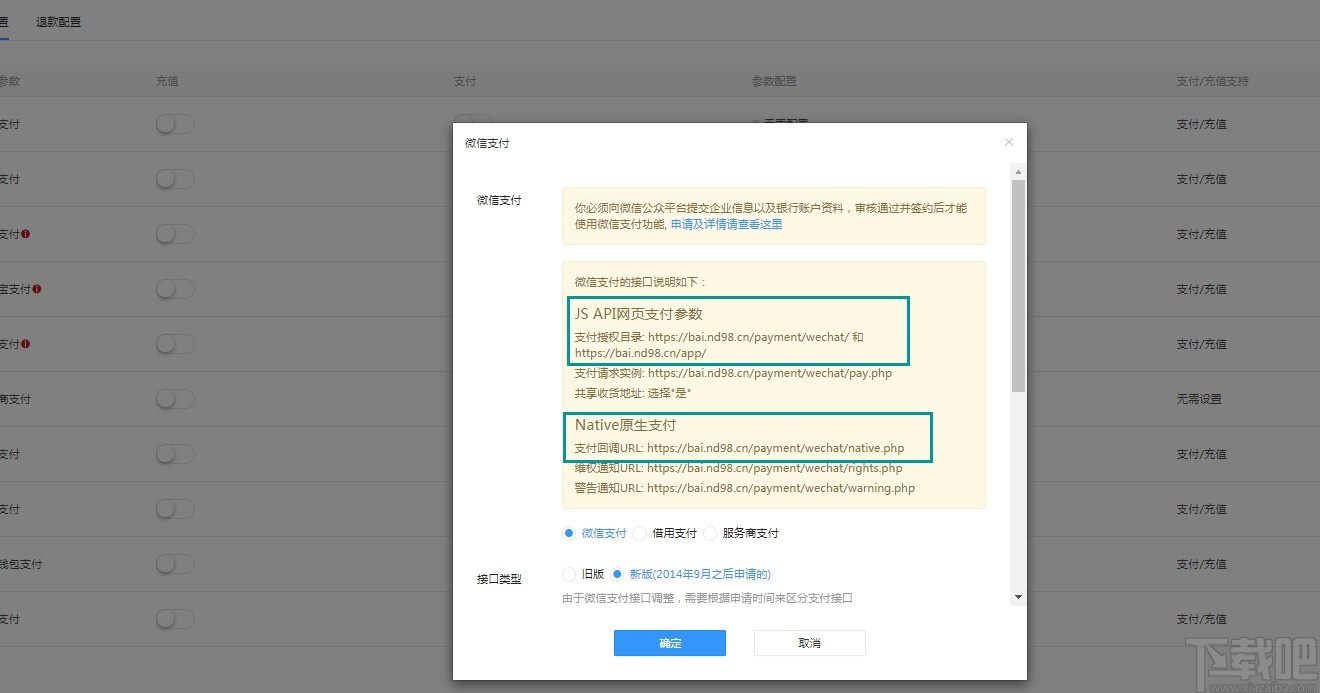
Task: Select the 服务商支付 option
Action: point(709,533)
